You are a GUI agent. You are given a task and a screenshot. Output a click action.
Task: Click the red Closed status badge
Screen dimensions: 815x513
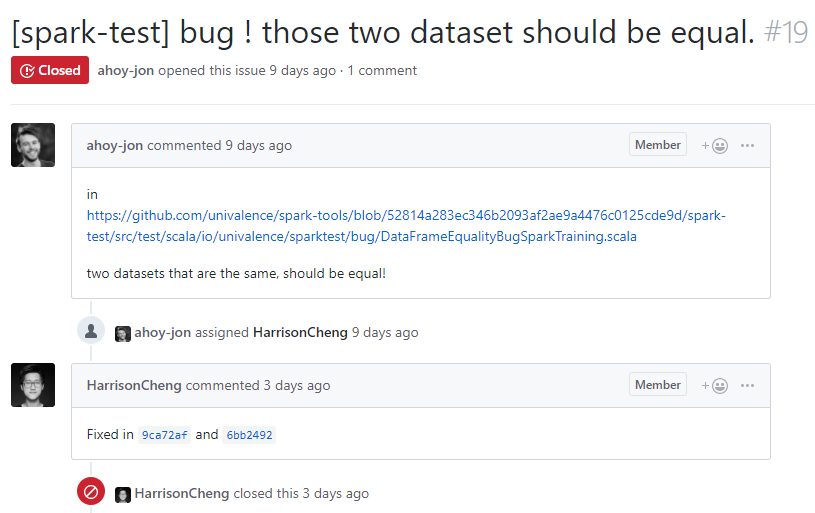click(50, 71)
